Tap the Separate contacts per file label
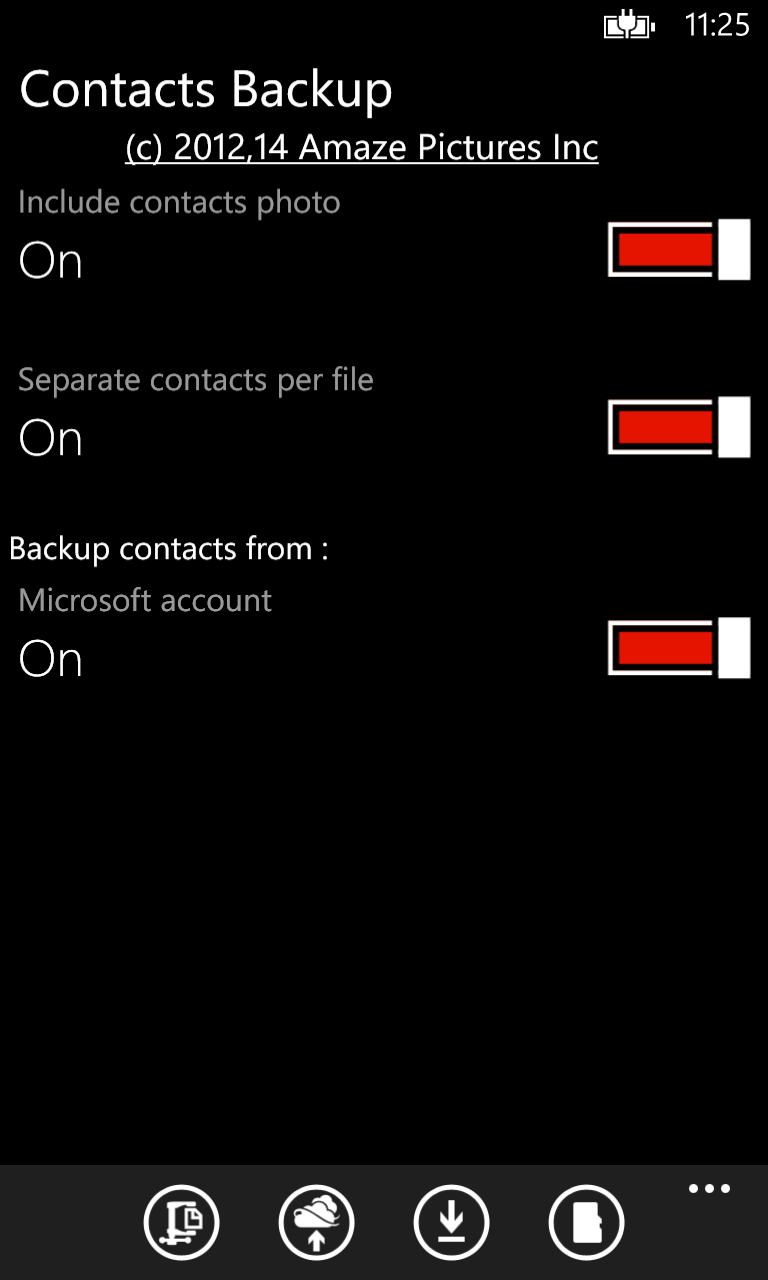This screenshot has height=1280, width=768. coord(196,381)
